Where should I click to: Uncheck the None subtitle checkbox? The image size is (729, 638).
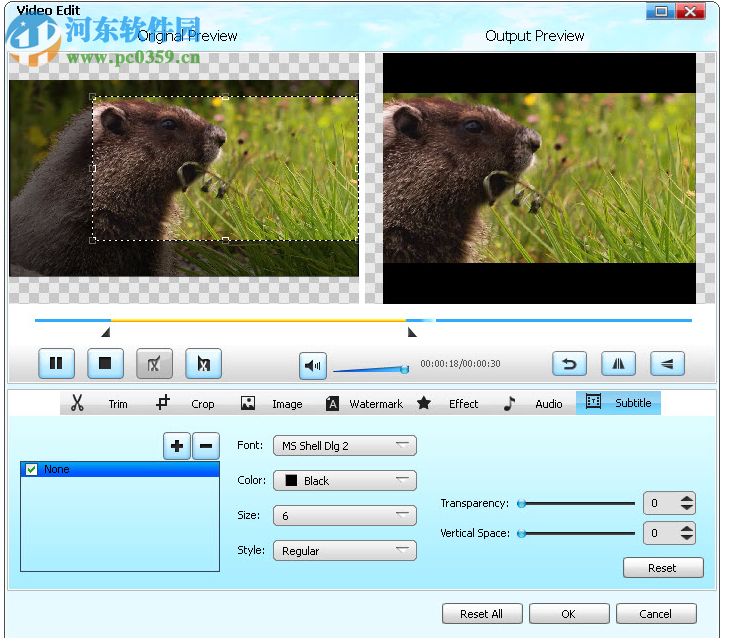[32, 469]
